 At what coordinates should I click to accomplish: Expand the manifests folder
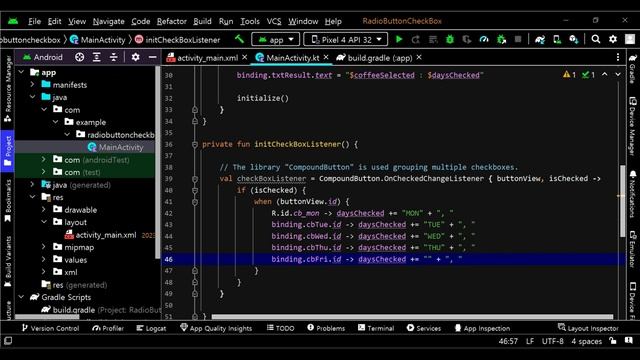[x=33, y=84]
